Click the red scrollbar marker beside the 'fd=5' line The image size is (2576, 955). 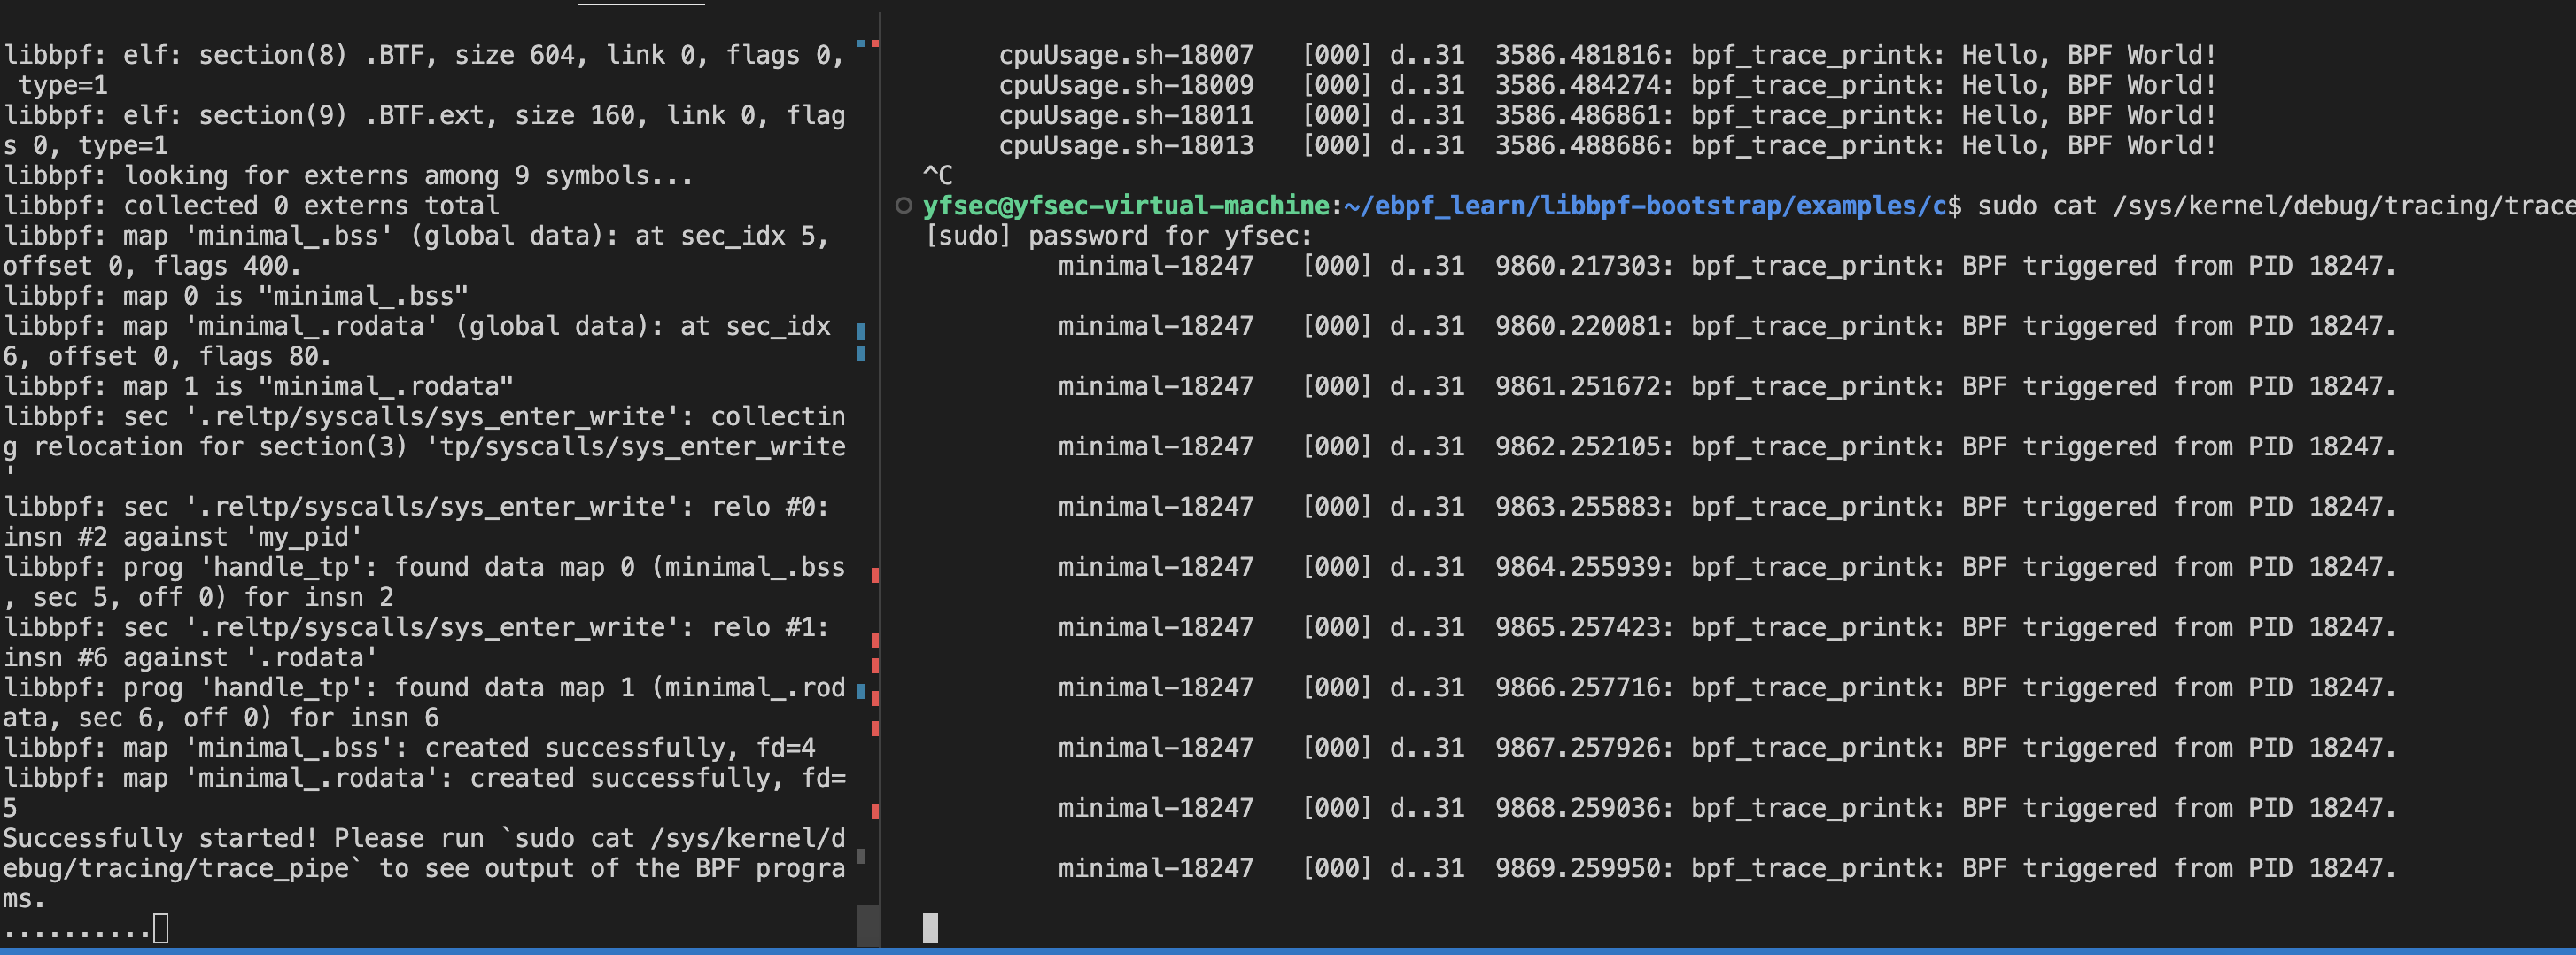pos(875,810)
